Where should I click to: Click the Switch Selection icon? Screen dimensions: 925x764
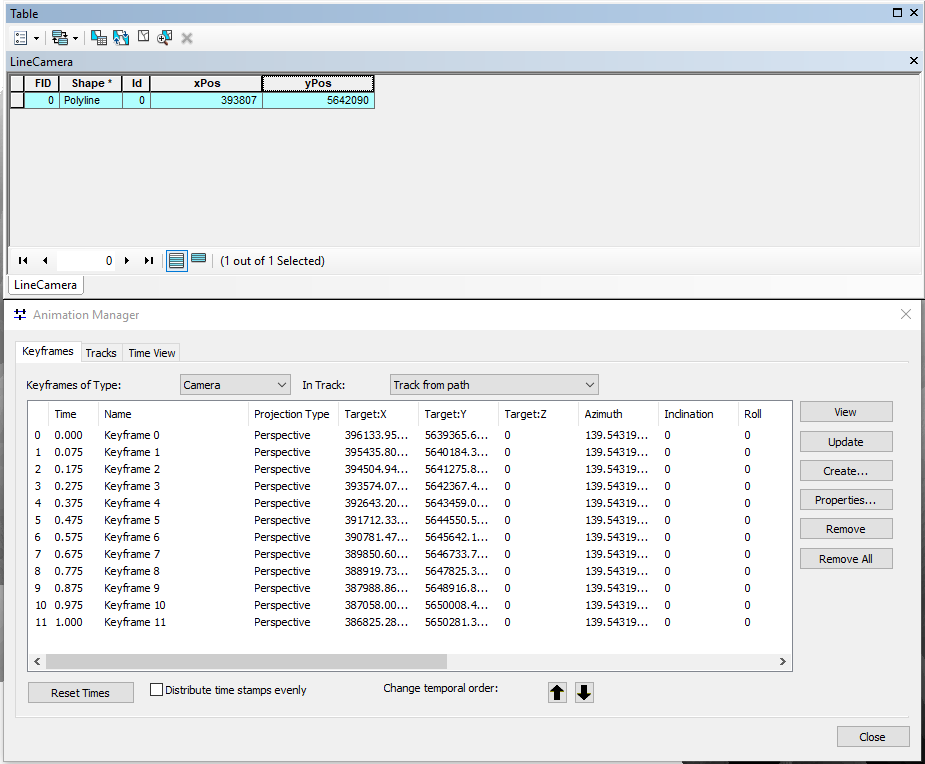[x=121, y=38]
